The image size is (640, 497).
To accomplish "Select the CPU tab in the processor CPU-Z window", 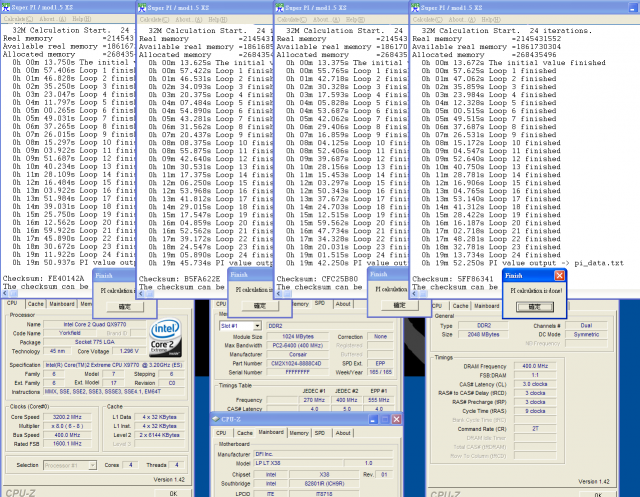I will [12, 303].
